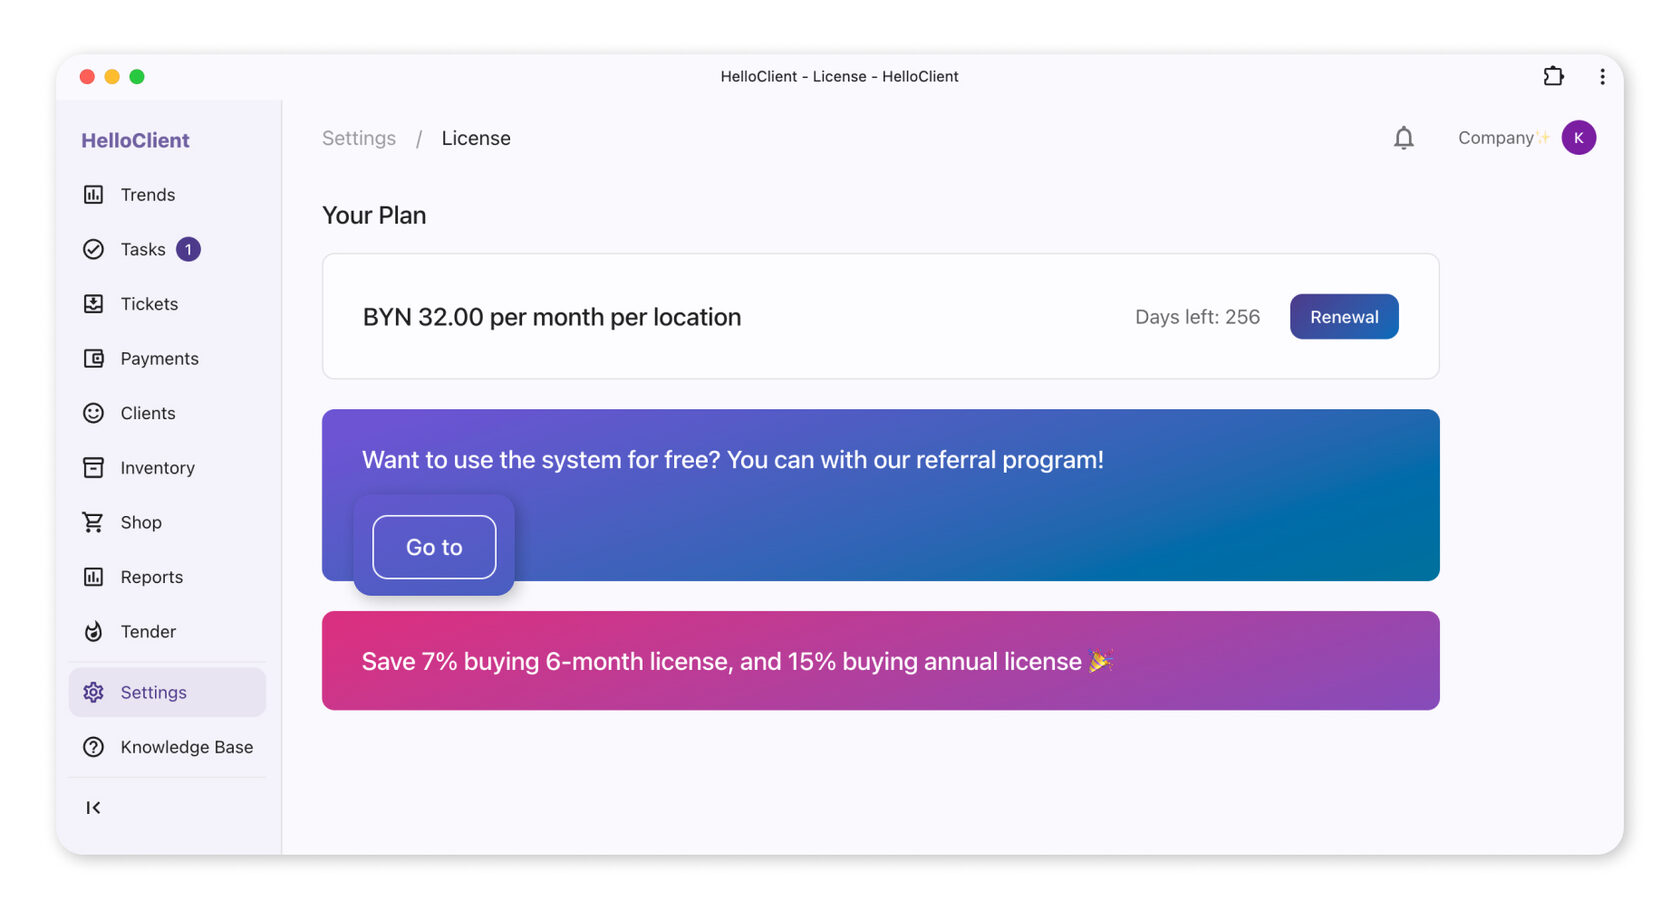Click the Settings gear icon
The height and width of the screenshot is (909, 1680).
point(93,692)
